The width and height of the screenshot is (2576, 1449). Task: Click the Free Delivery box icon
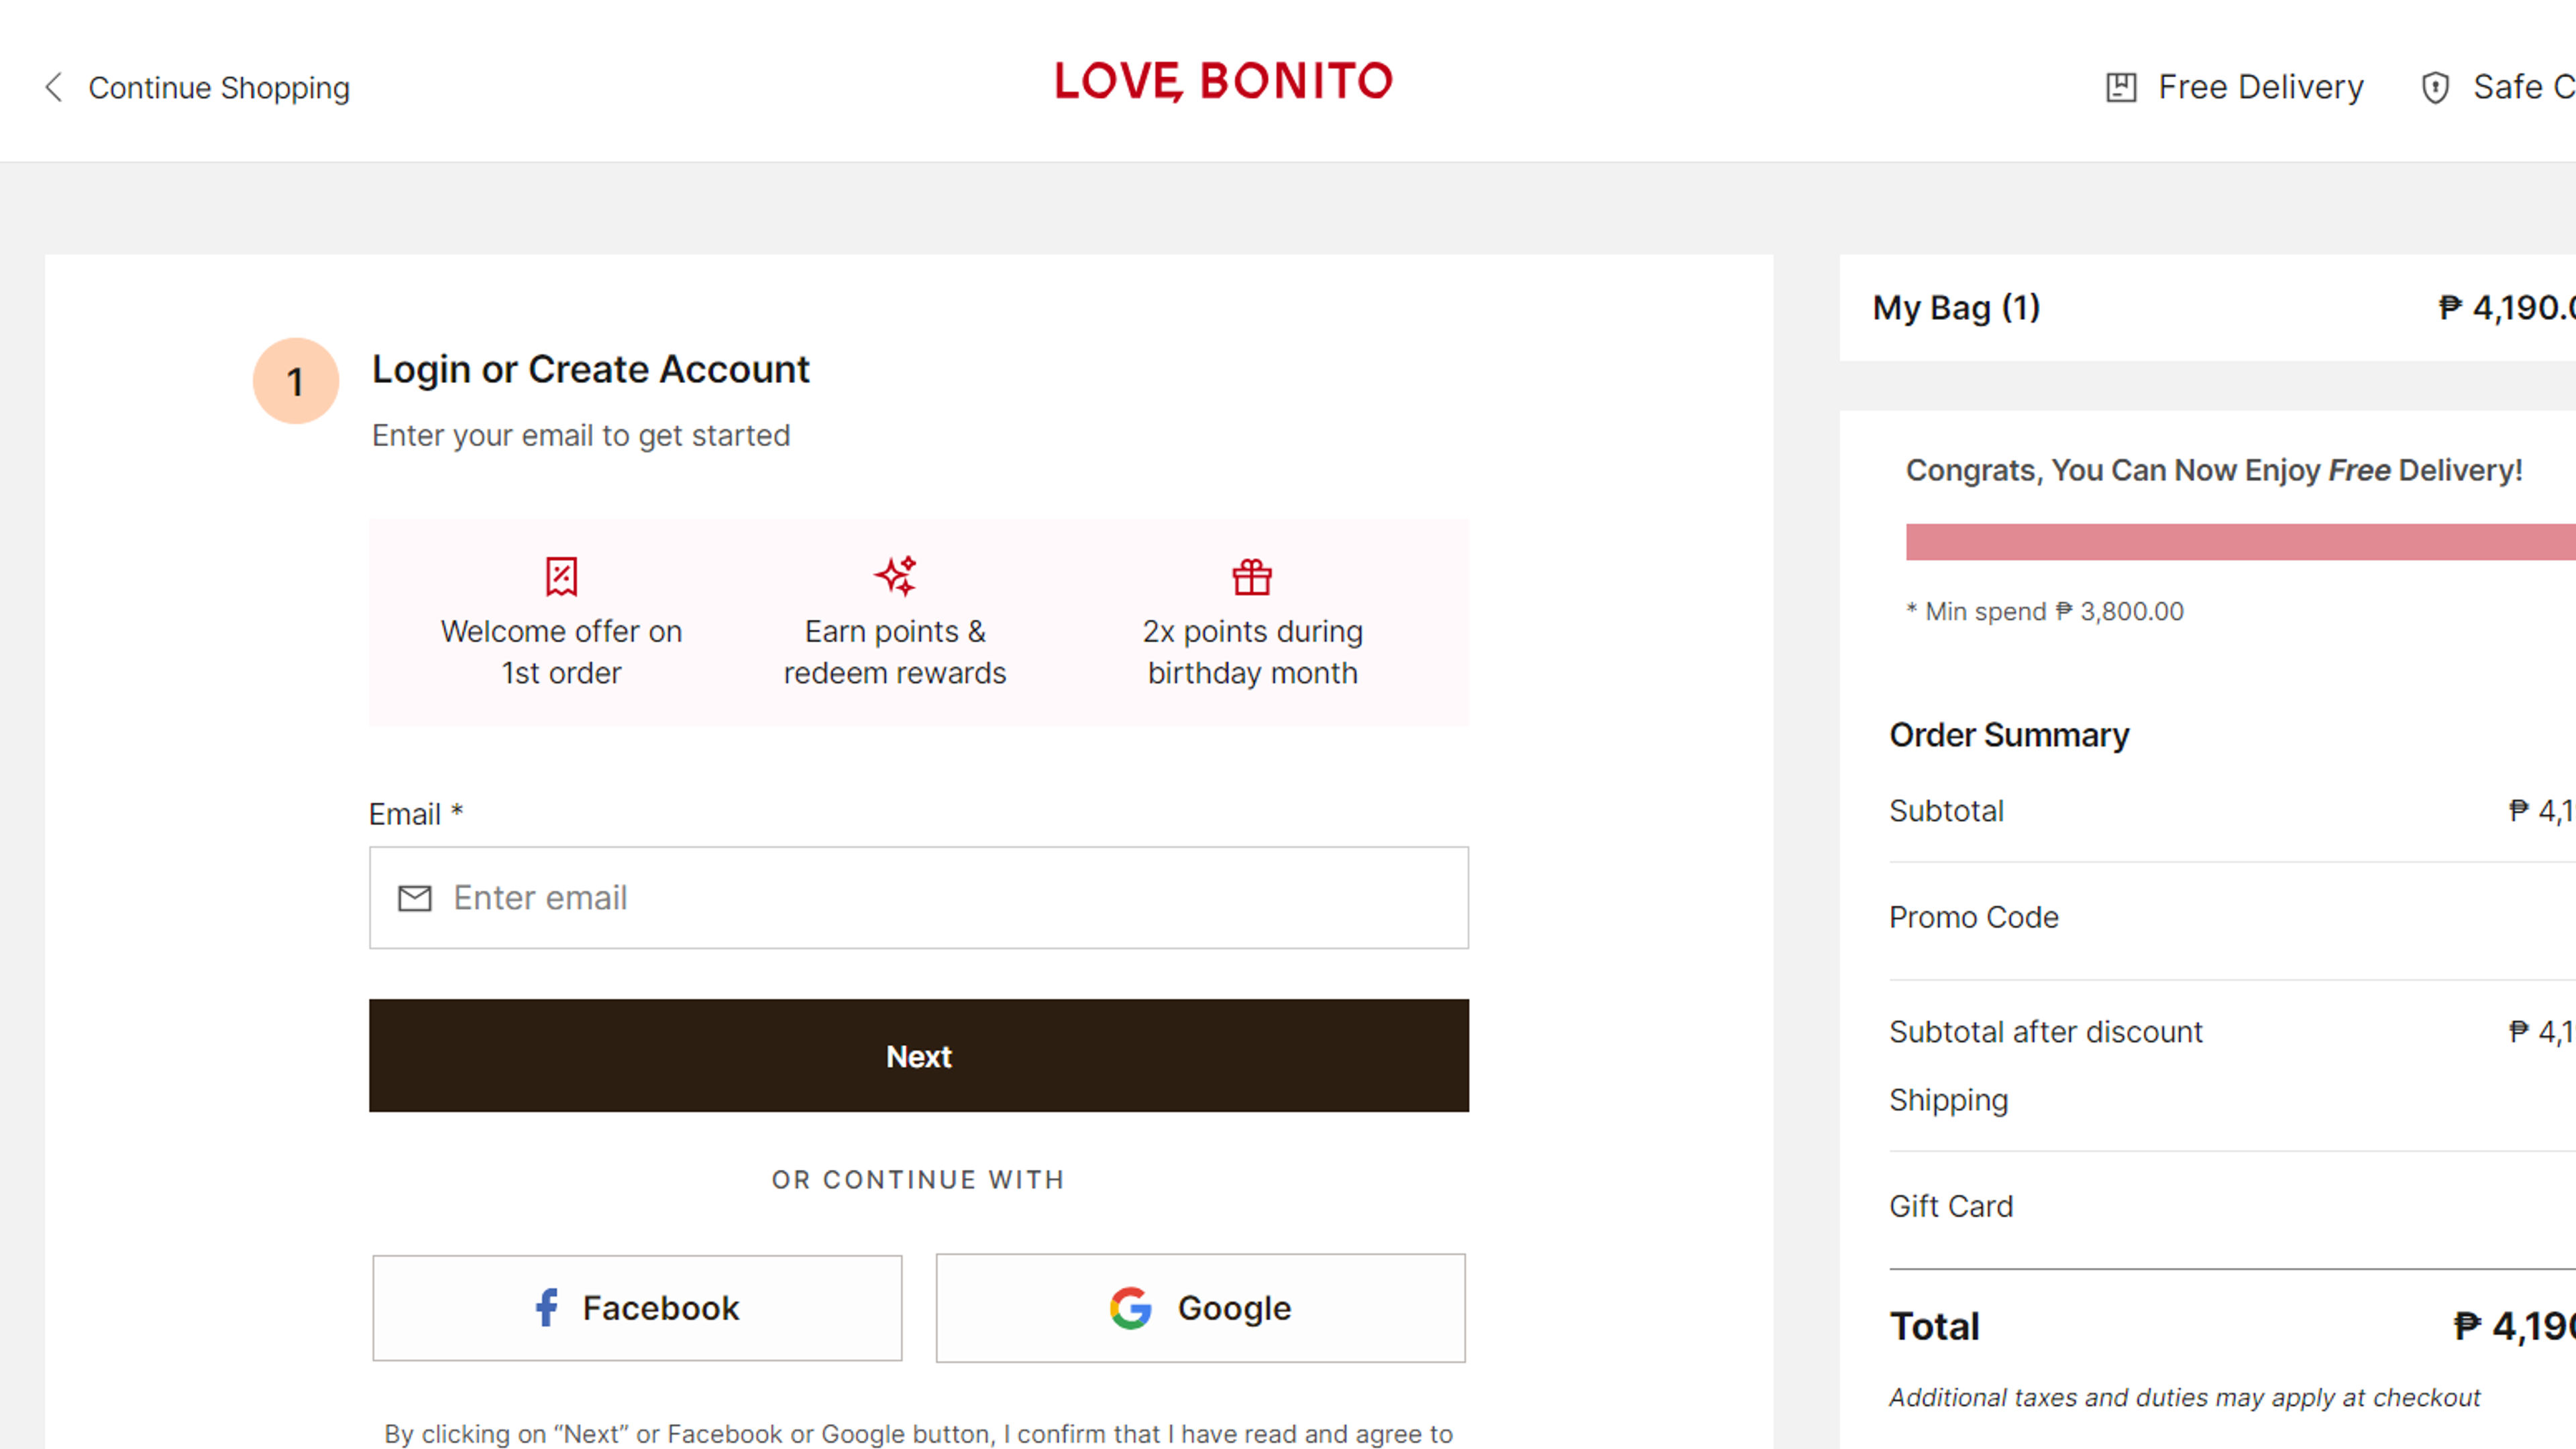click(x=2121, y=87)
